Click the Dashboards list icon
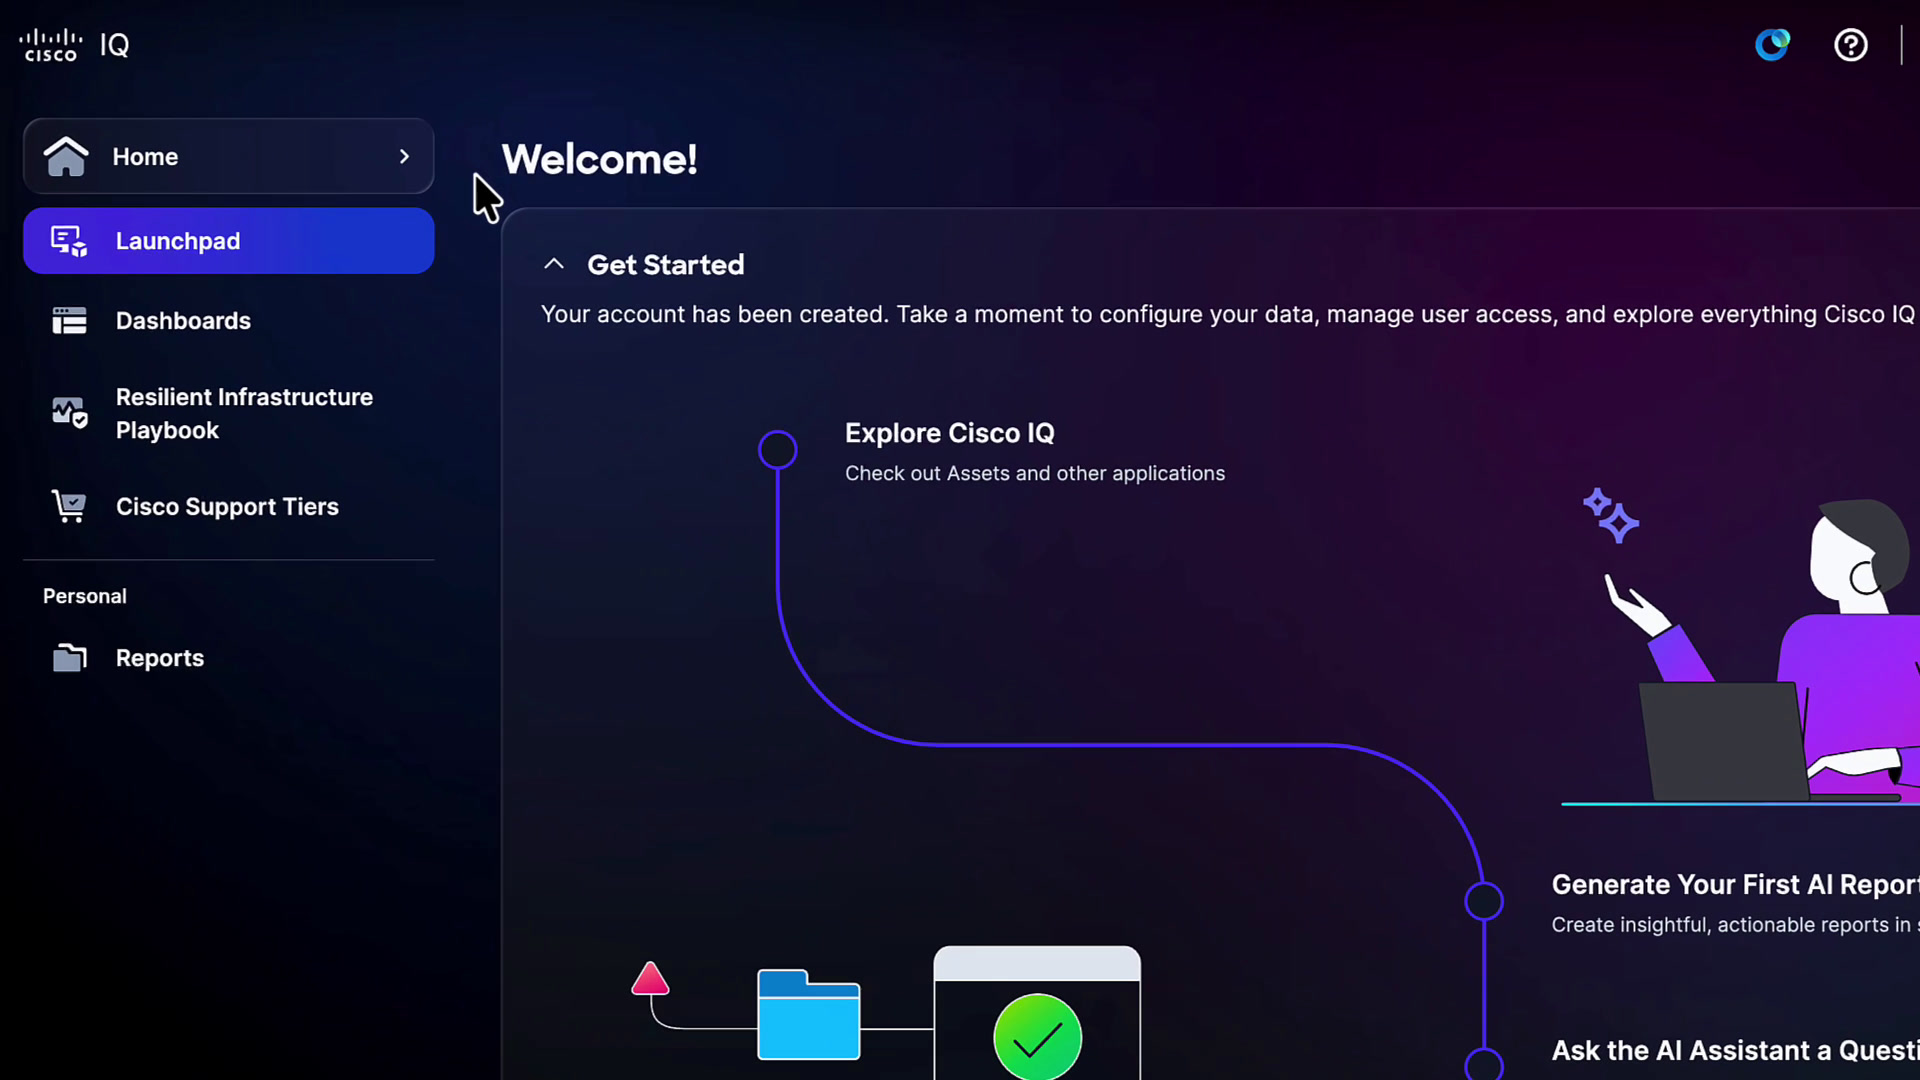The width and height of the screenshot is (1920, 1080). coord(69,321)
